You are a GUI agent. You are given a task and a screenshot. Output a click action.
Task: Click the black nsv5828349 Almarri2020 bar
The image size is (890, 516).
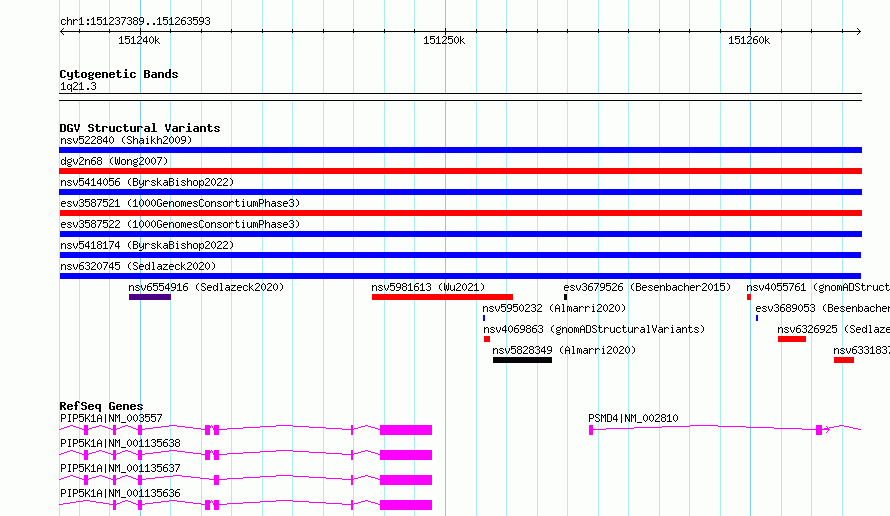pyautogui.click(x=522, y=360)
